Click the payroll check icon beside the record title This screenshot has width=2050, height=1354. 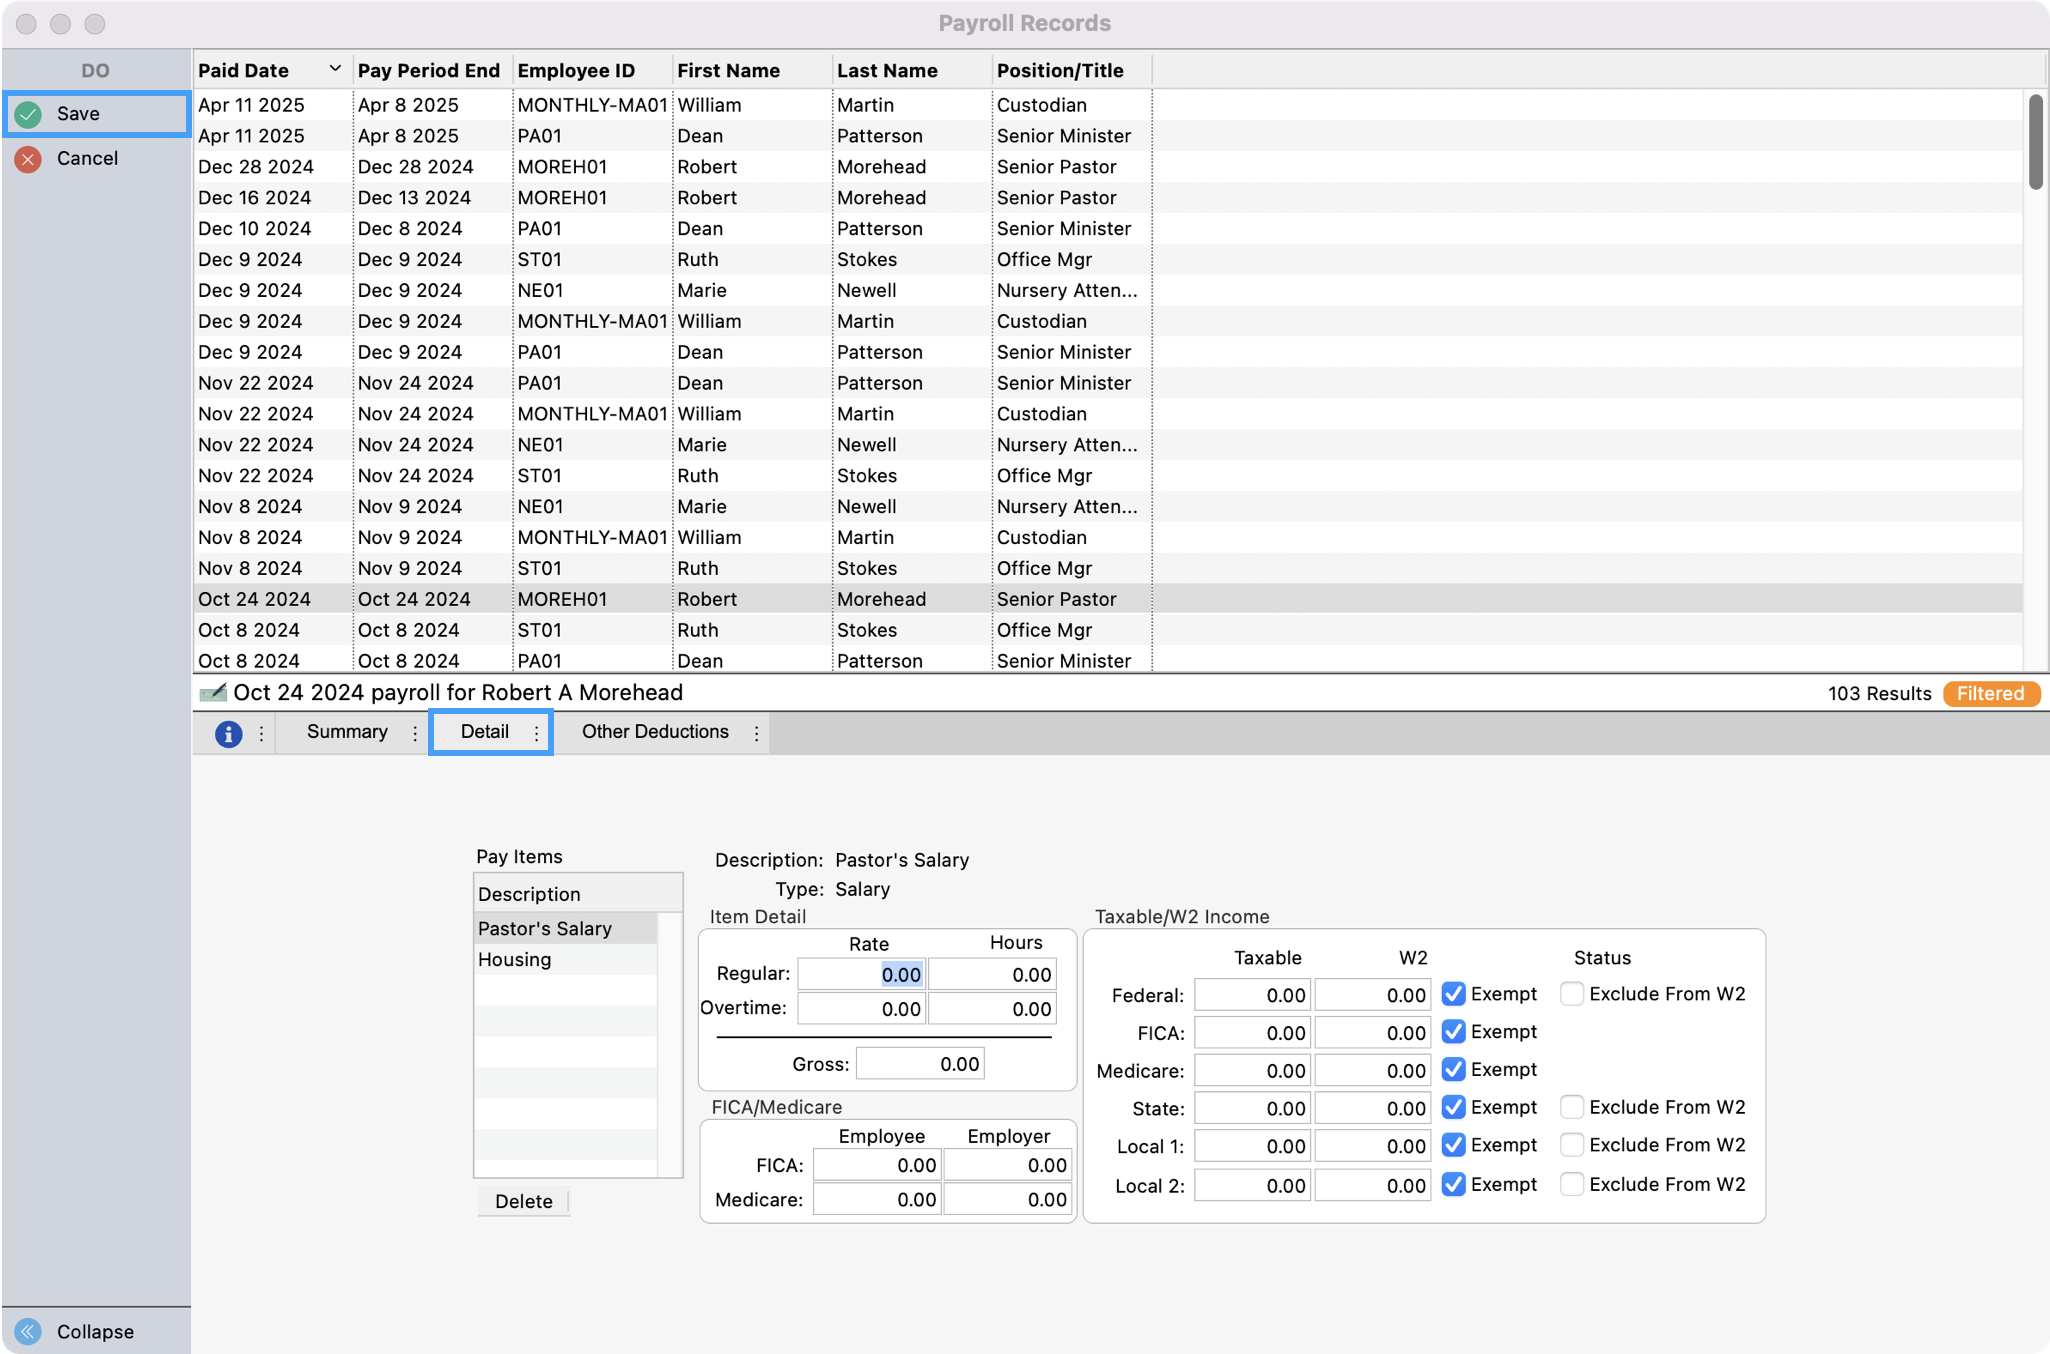point(213,692)
